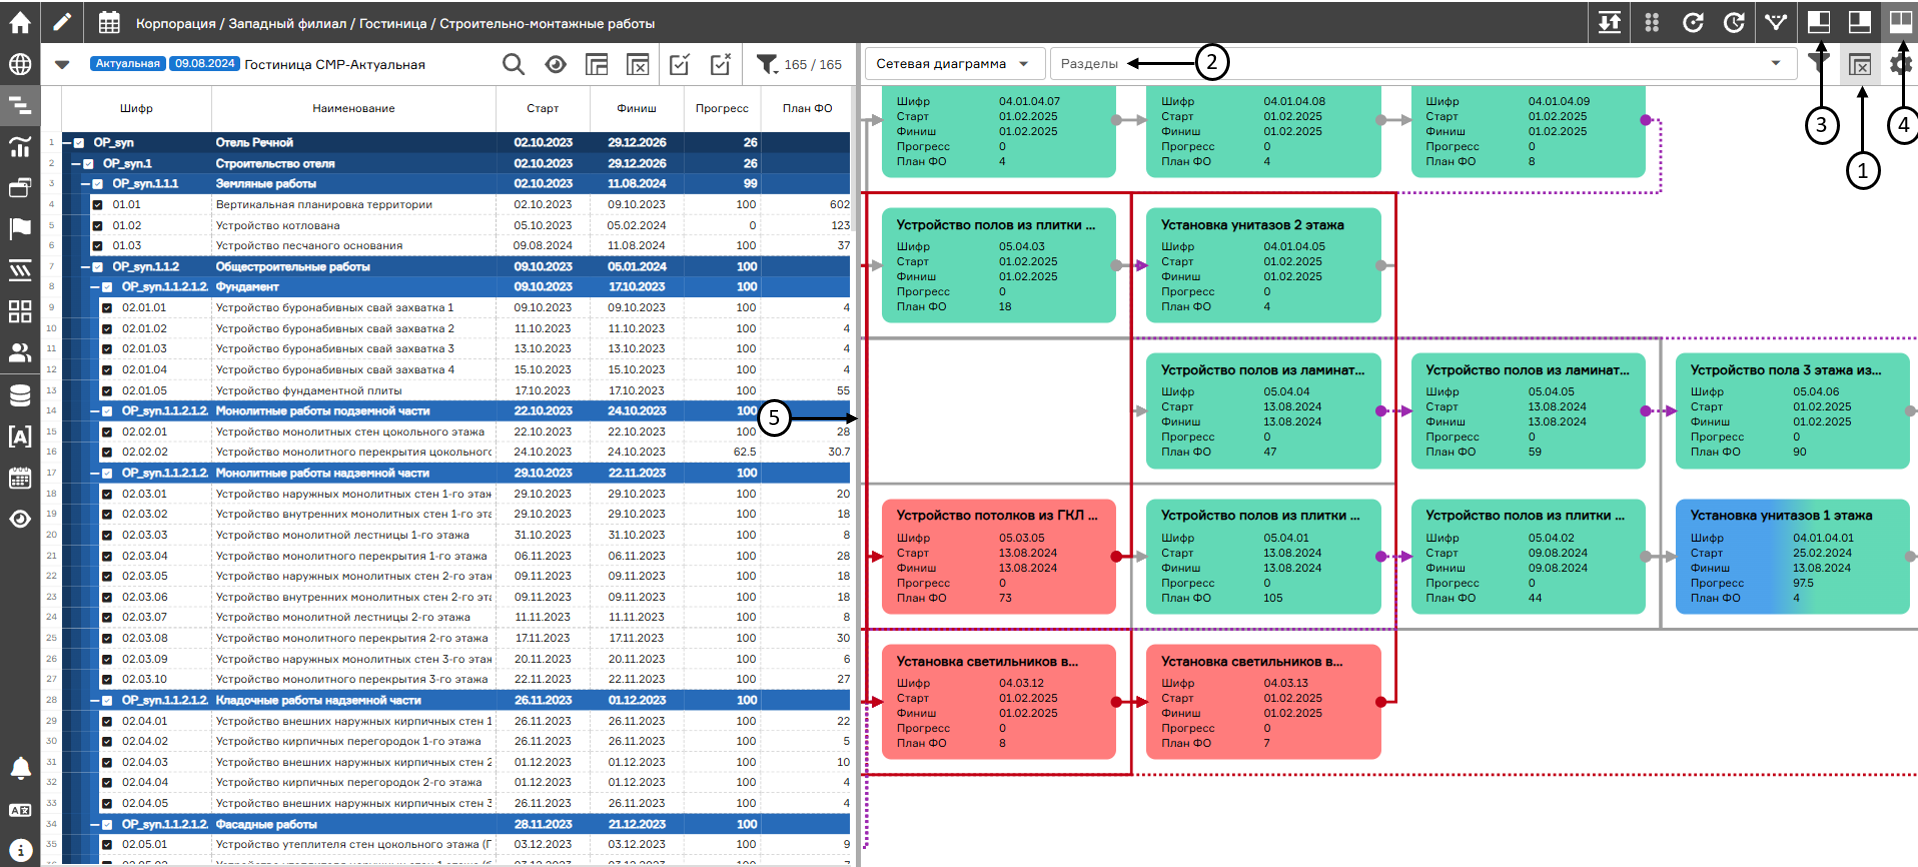Image resolution: width=1918 pixels, height=867 pixels.
Task: Click the reset table layout icon
Action: (x=637, y=65)
